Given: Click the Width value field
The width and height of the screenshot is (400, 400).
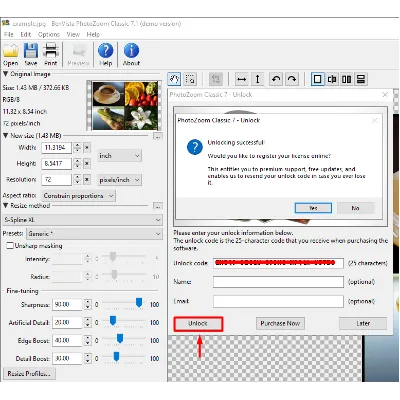Looking at the screenshot, I should coord(56,148).
